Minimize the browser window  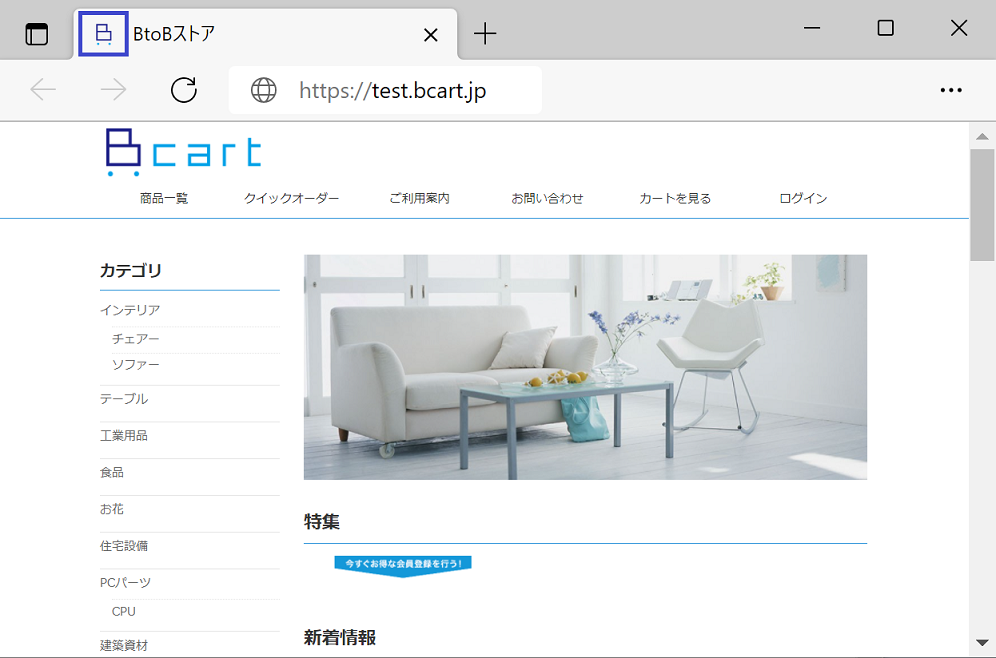click(812, 28)
